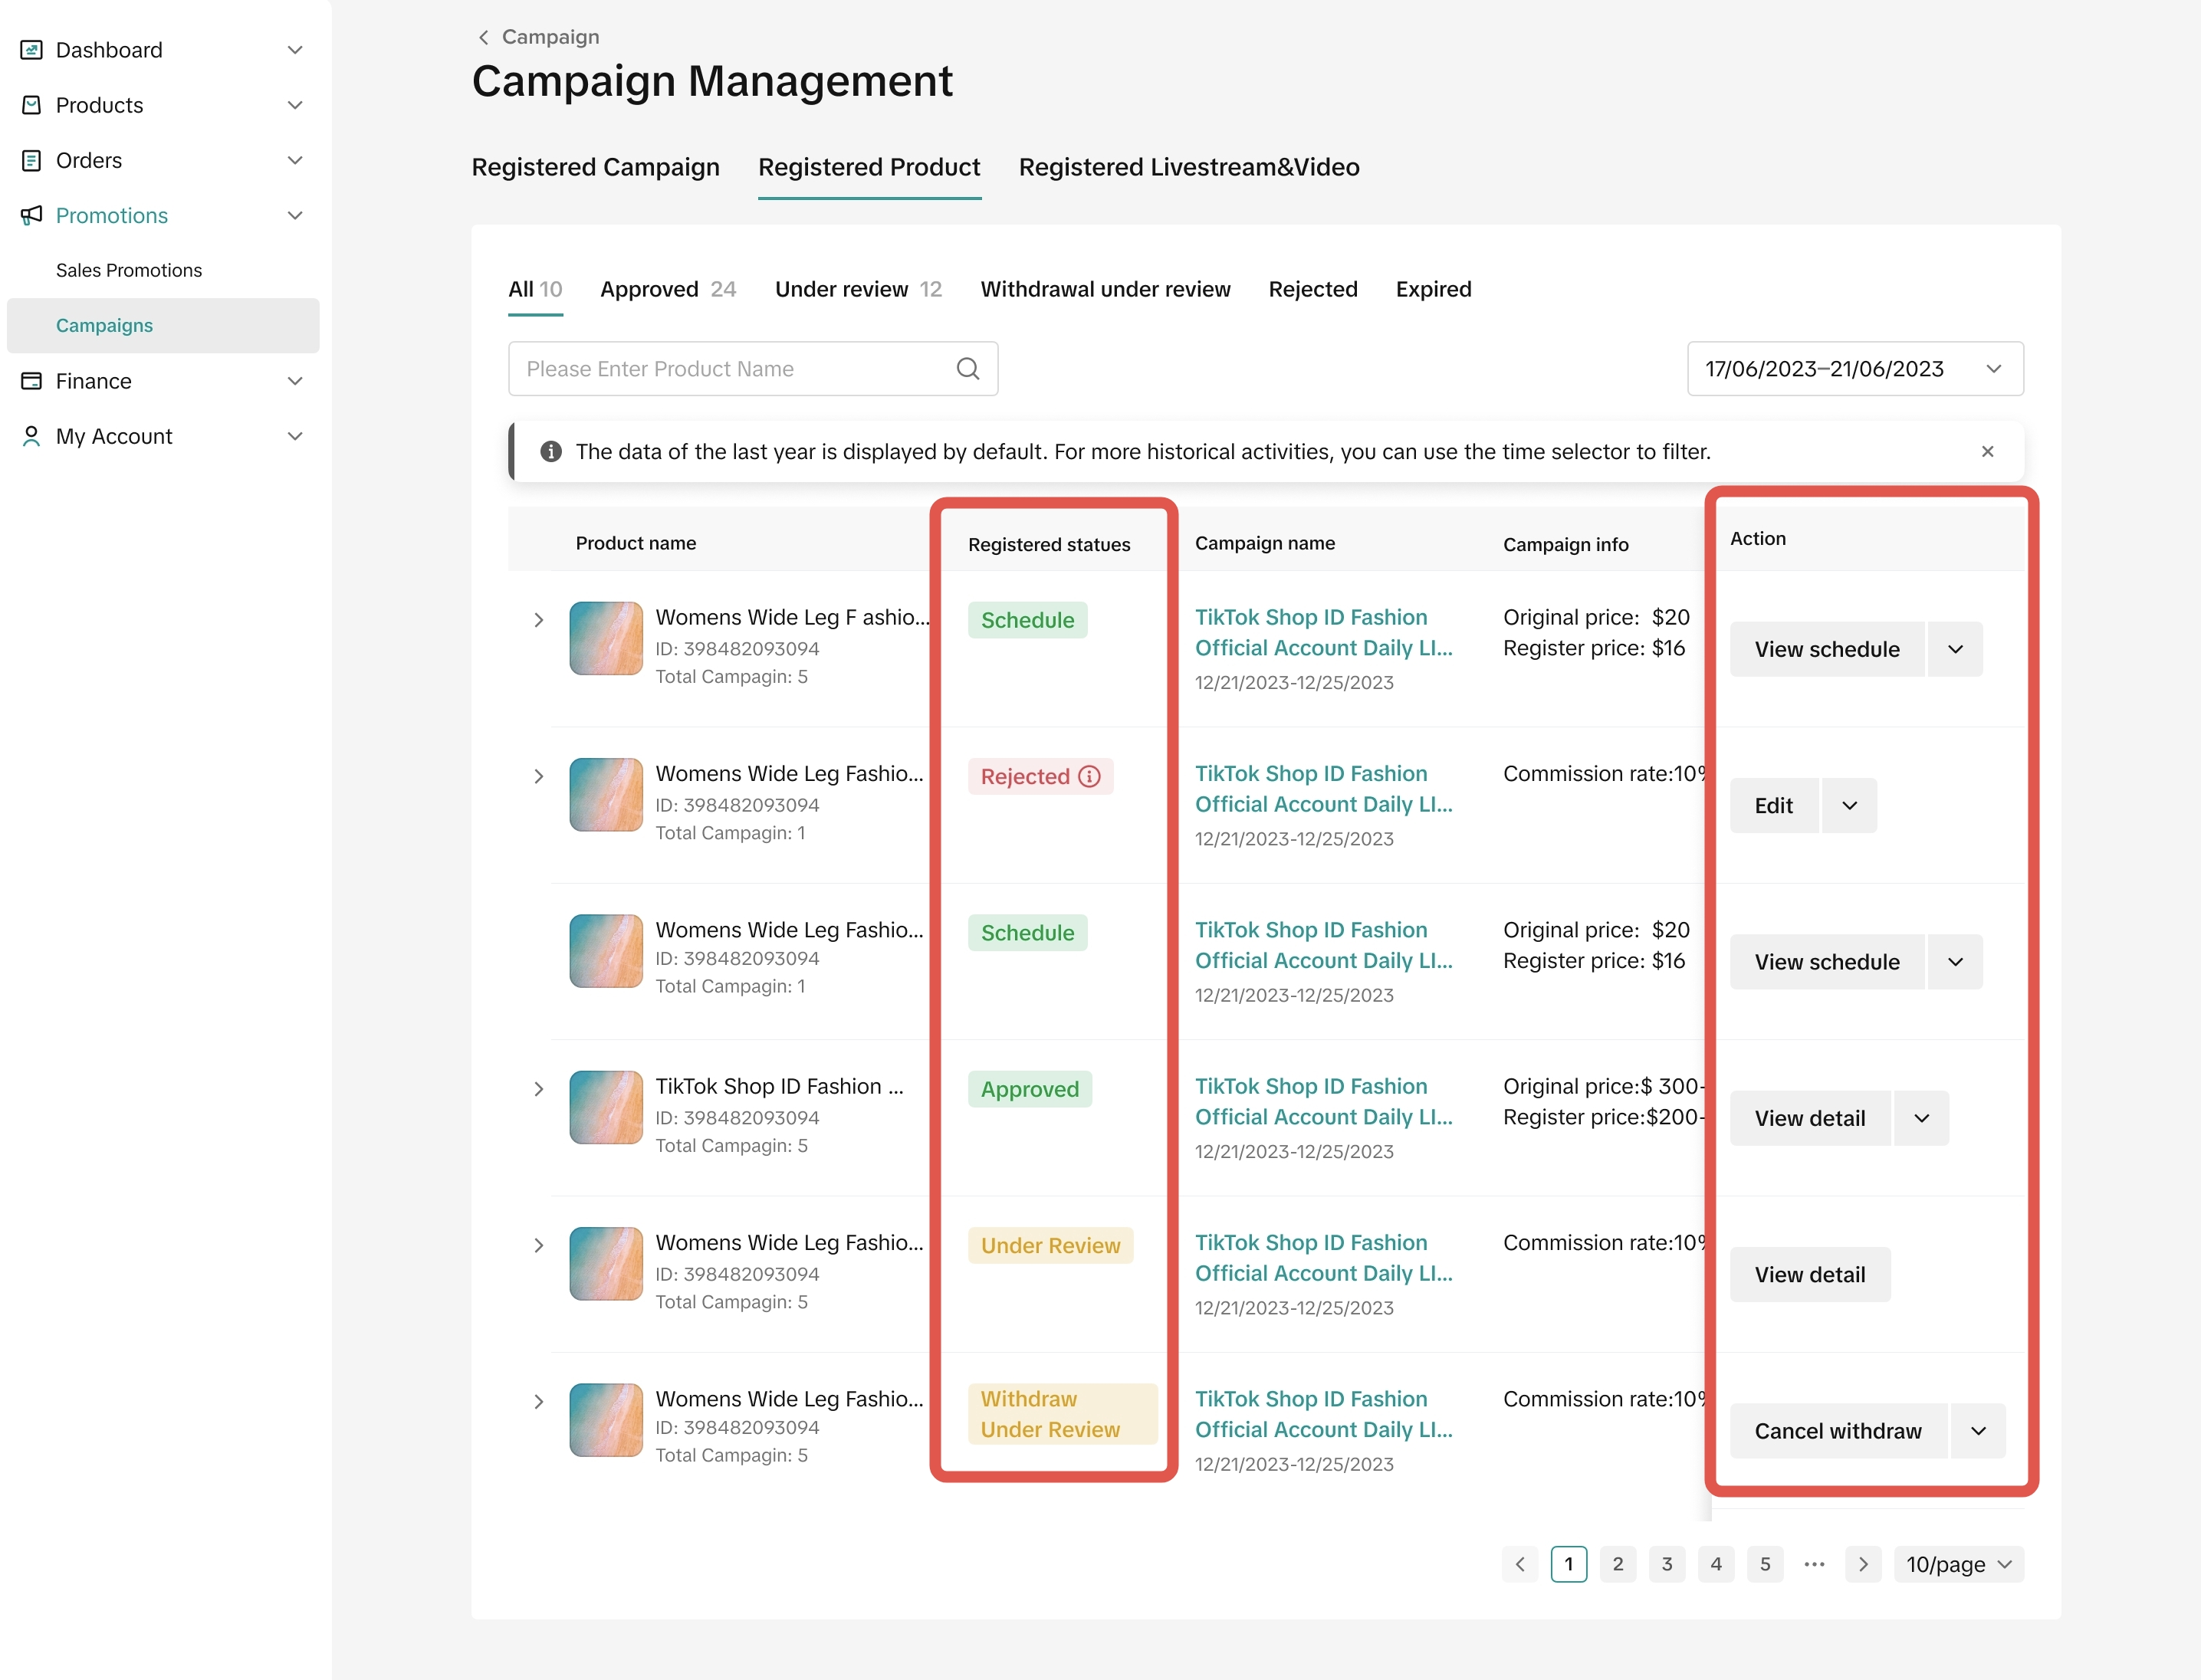Open dropdown arrow next to Edit button
Viewport: 2201px width, 1680px height.
coord(1849,806)
